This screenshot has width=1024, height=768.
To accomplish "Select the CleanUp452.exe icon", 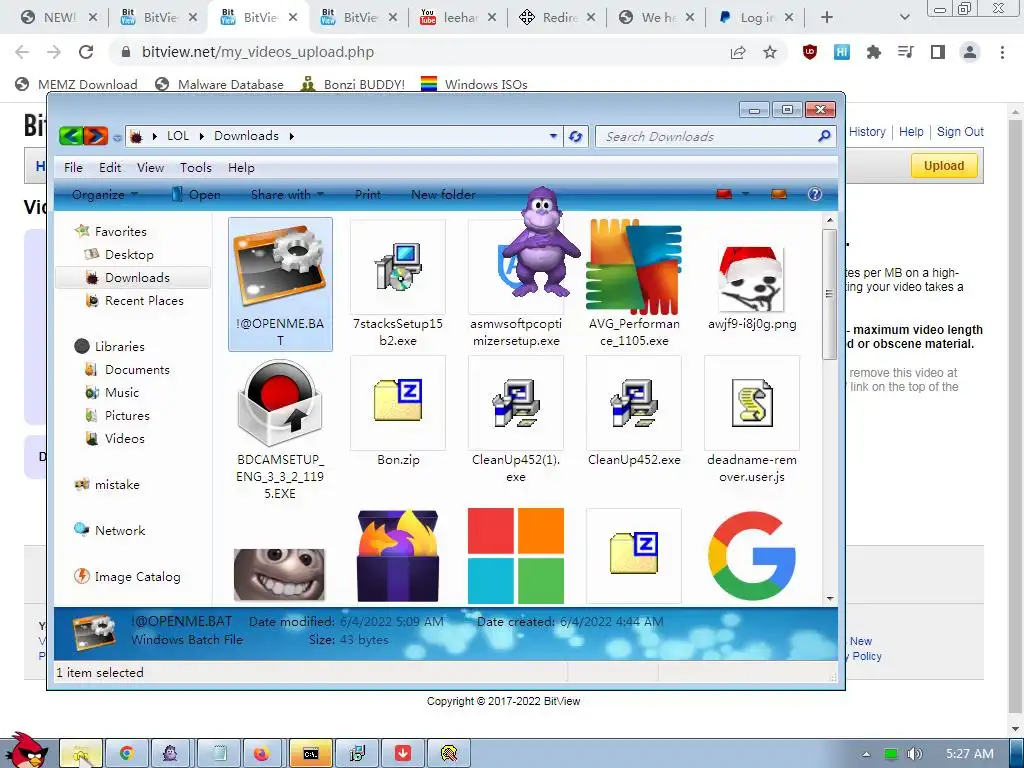I will point(633,403).
